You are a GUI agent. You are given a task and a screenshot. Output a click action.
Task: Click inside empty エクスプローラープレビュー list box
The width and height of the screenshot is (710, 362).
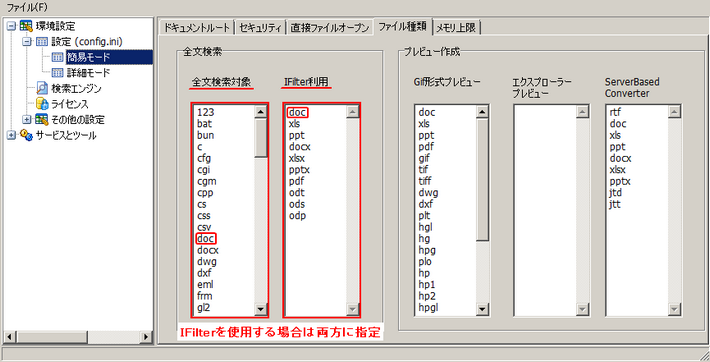545,211
